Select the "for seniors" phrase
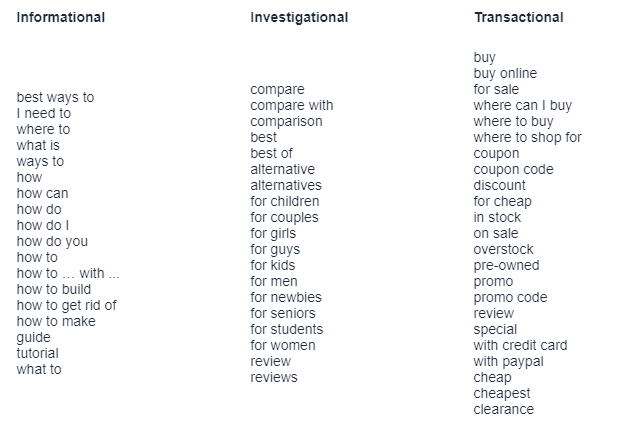 282,313
